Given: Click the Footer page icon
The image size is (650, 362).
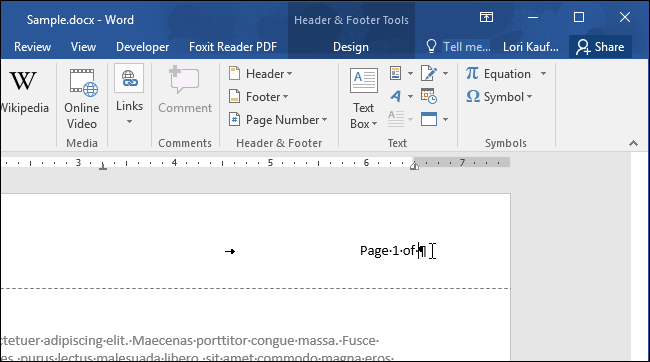Looking at the screenshot, I should pos(234,96).
